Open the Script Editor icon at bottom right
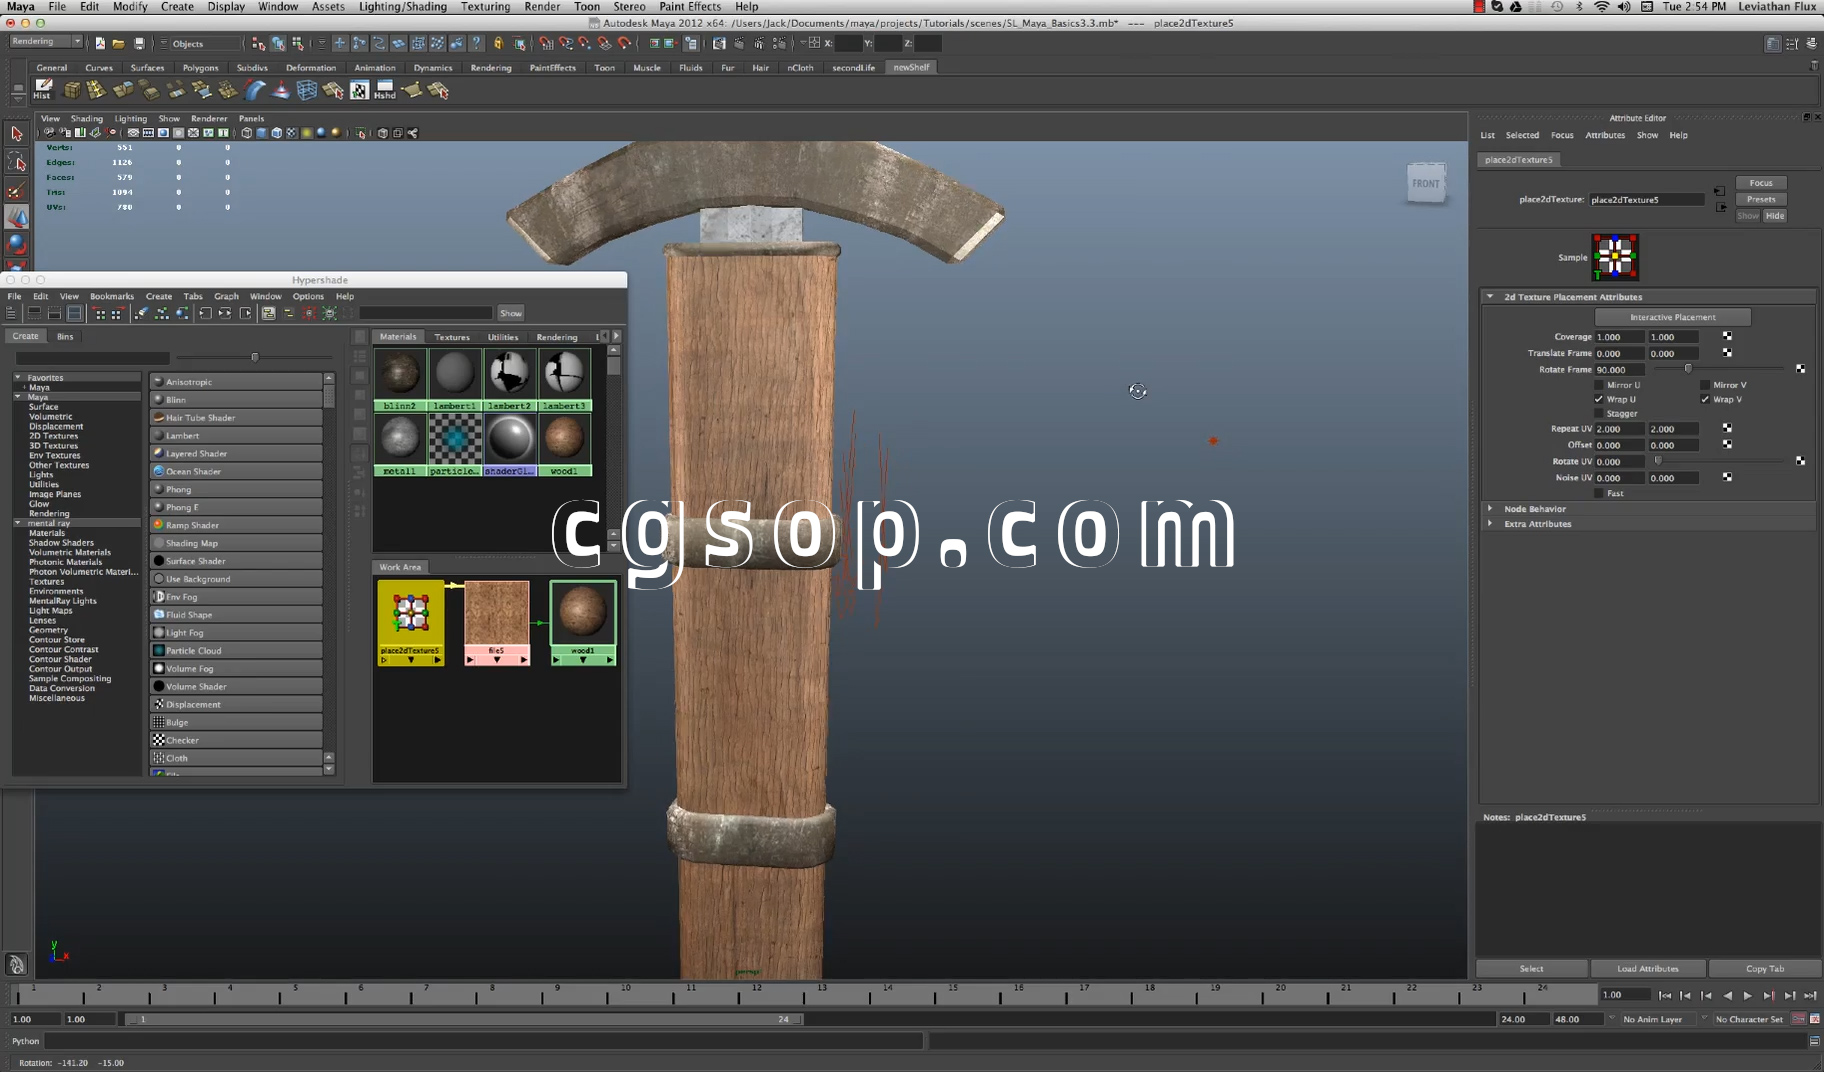This screenshot has height=1072, width=1824. pyautogui.click(x=1814, y=1041)
